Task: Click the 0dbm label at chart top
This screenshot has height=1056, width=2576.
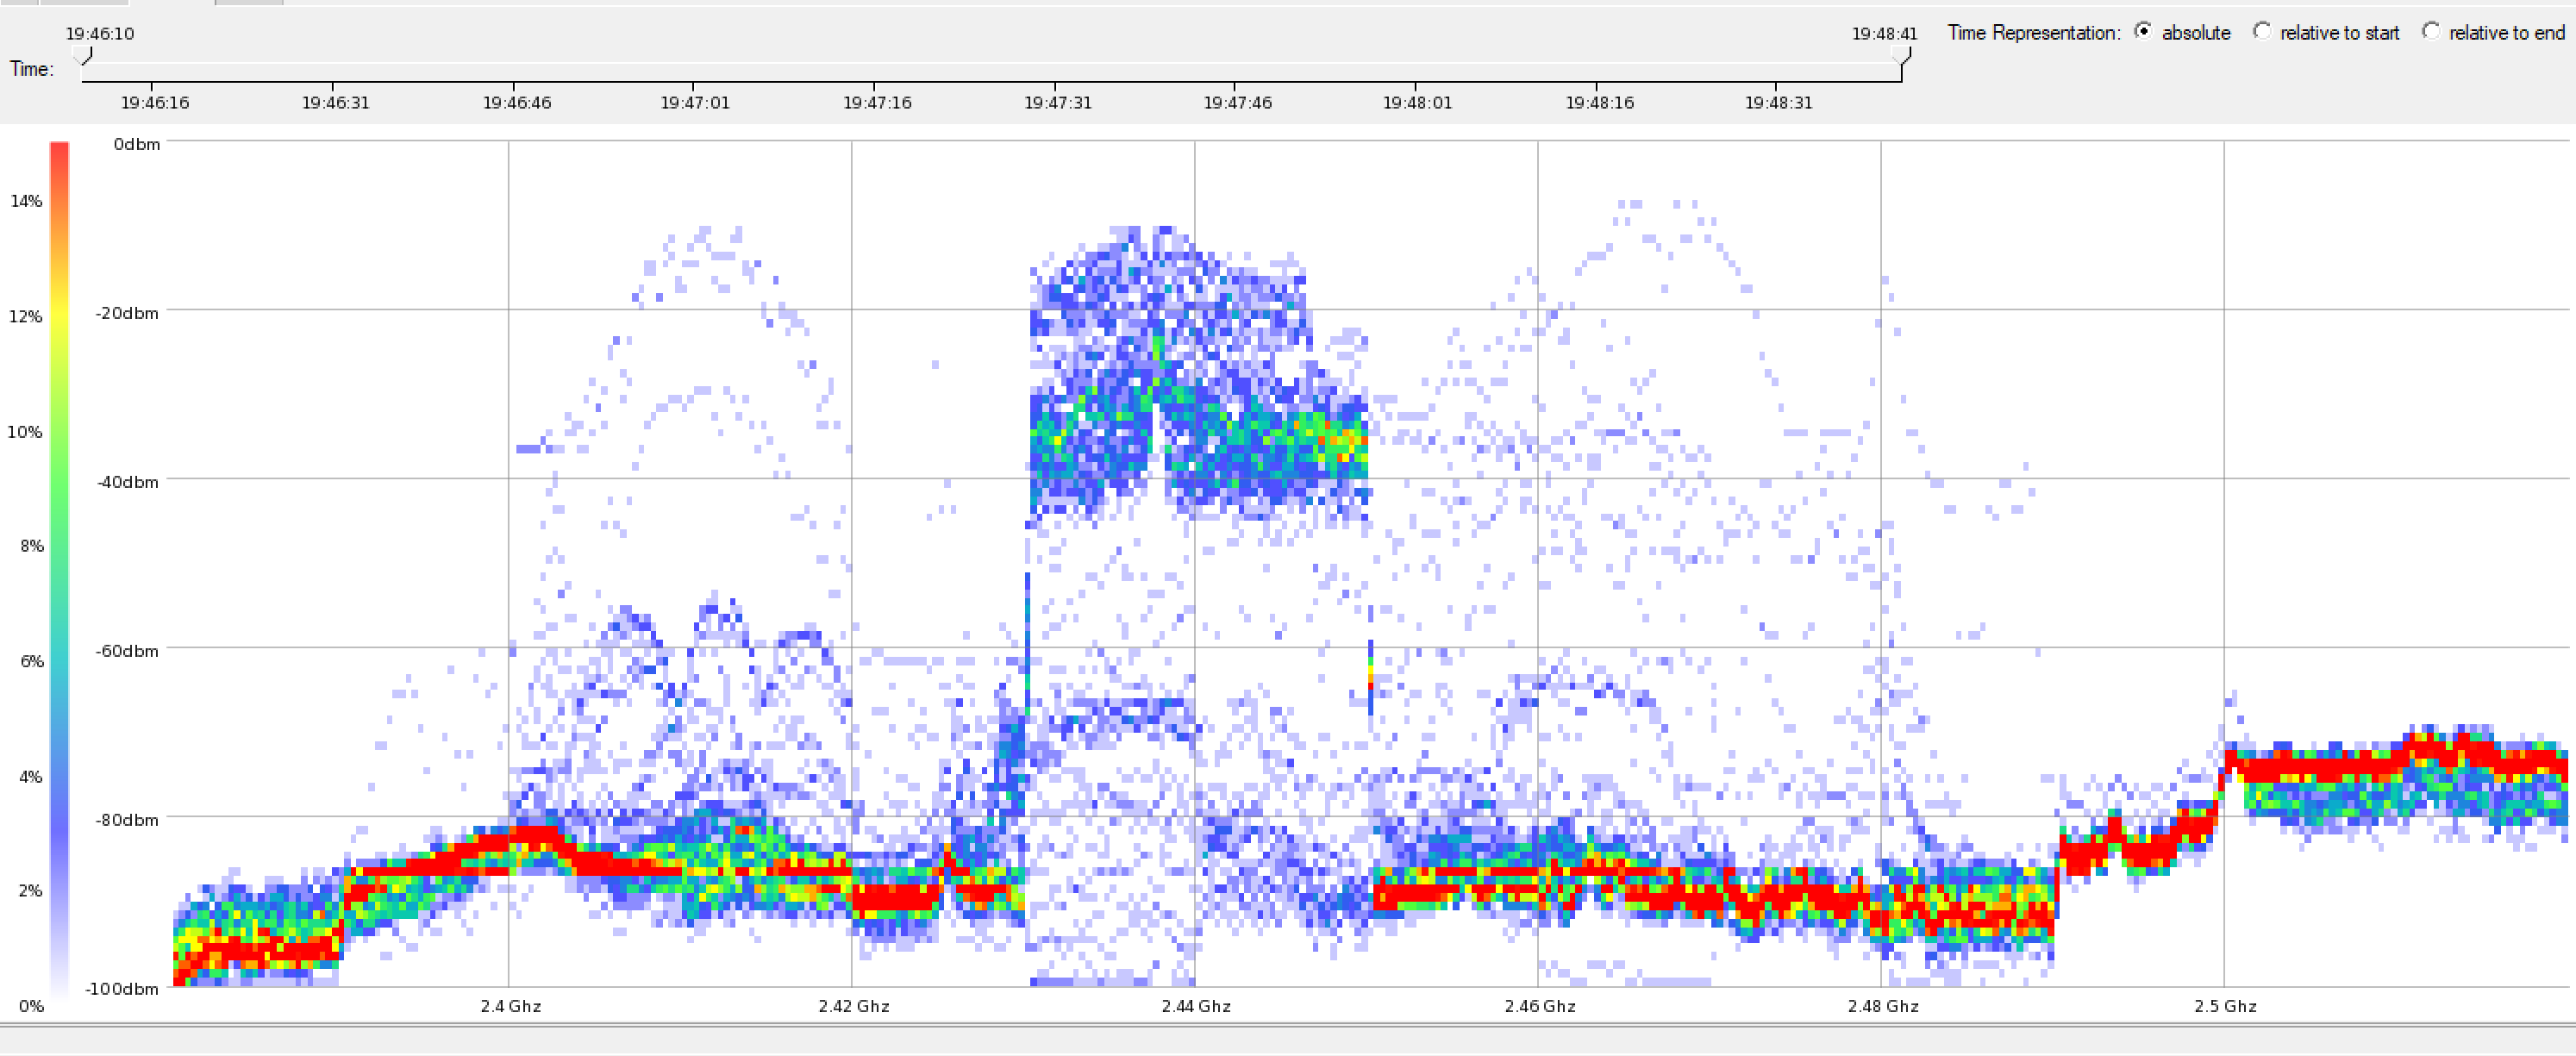Action: point(137,144)
